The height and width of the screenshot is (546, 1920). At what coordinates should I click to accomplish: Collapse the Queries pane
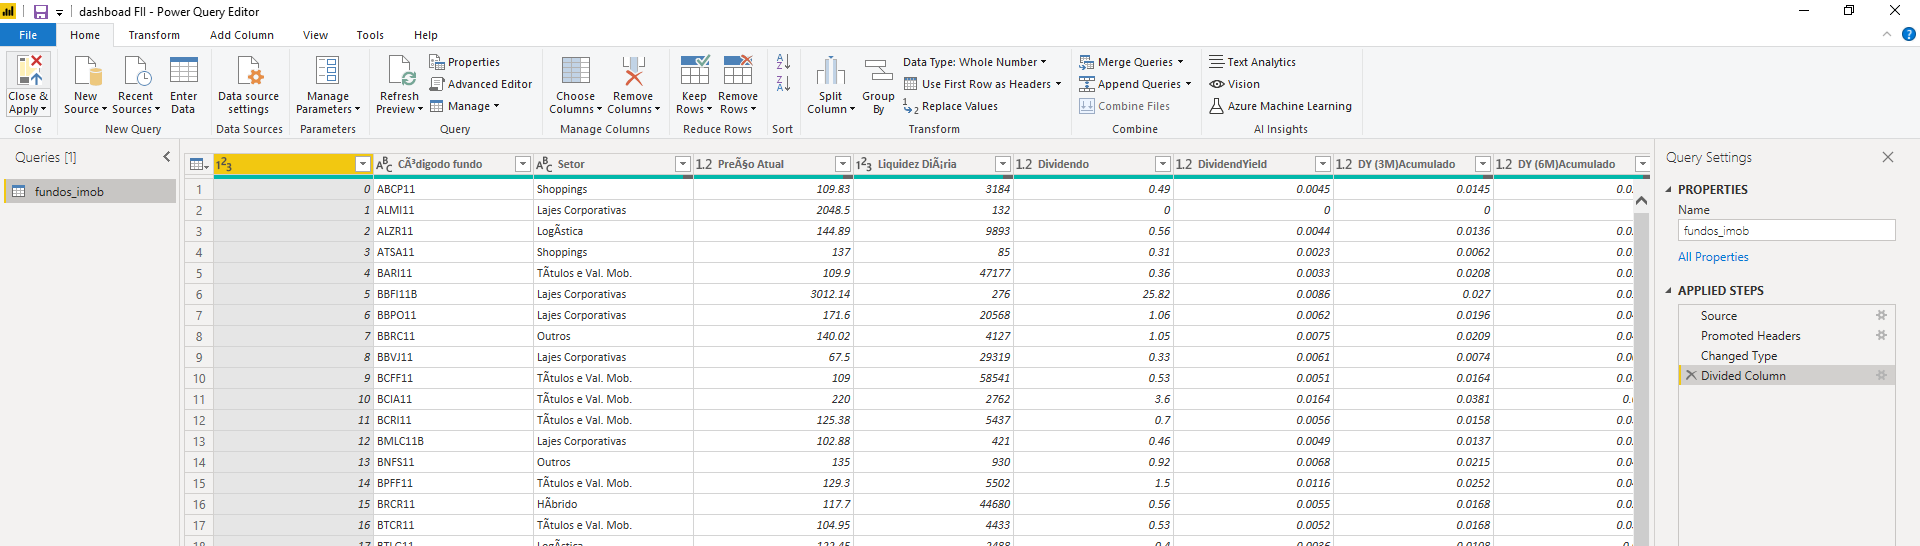[x=167, y=157]
